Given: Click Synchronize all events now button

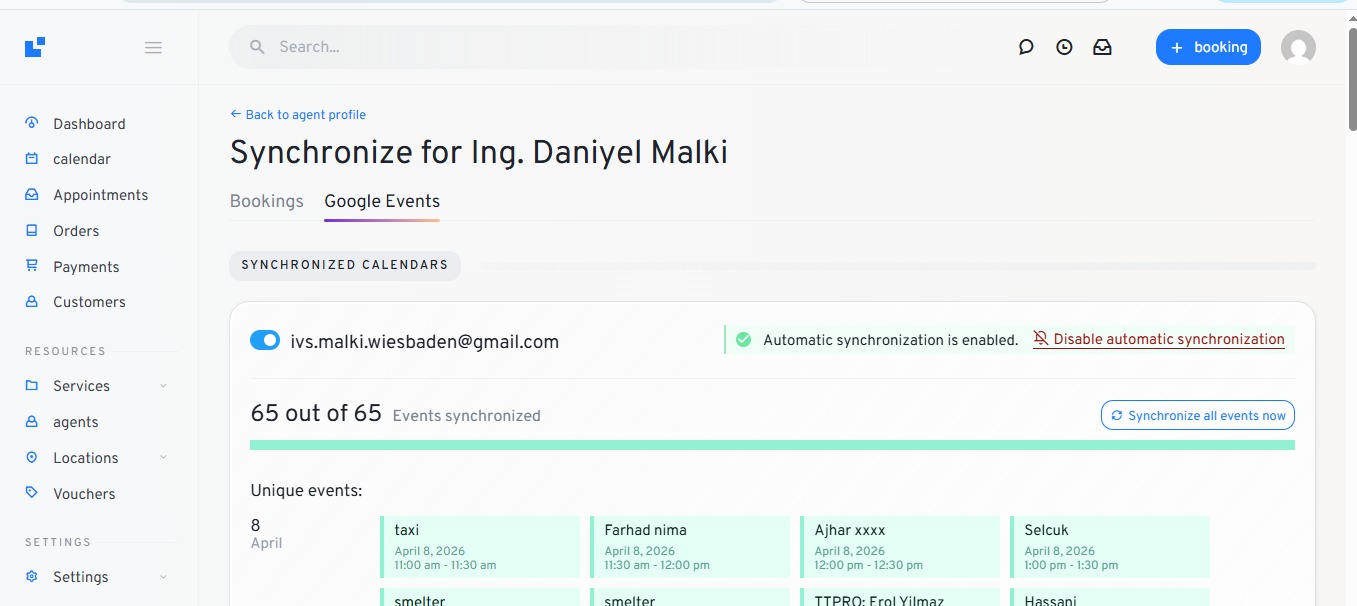Looking at the screenshot, I should 1197,415.
